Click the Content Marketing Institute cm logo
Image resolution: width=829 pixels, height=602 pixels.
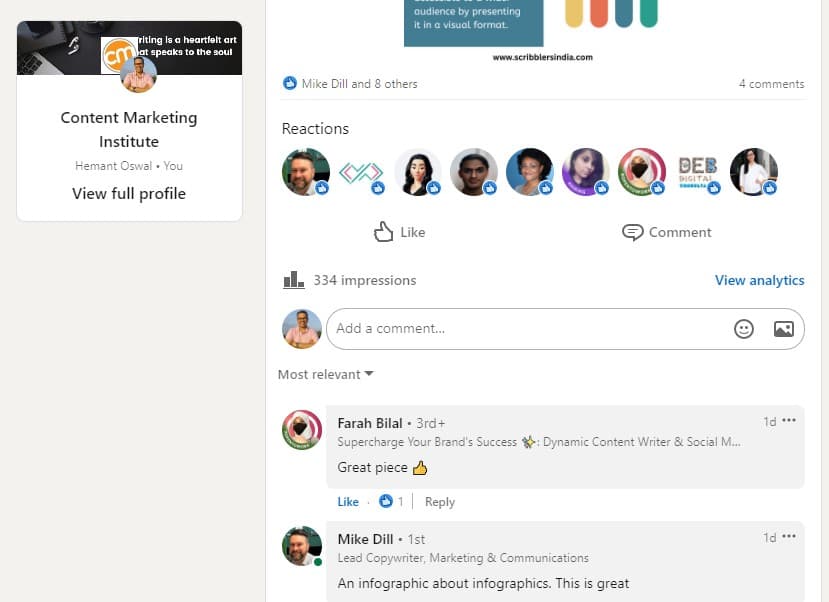[117, 53]
